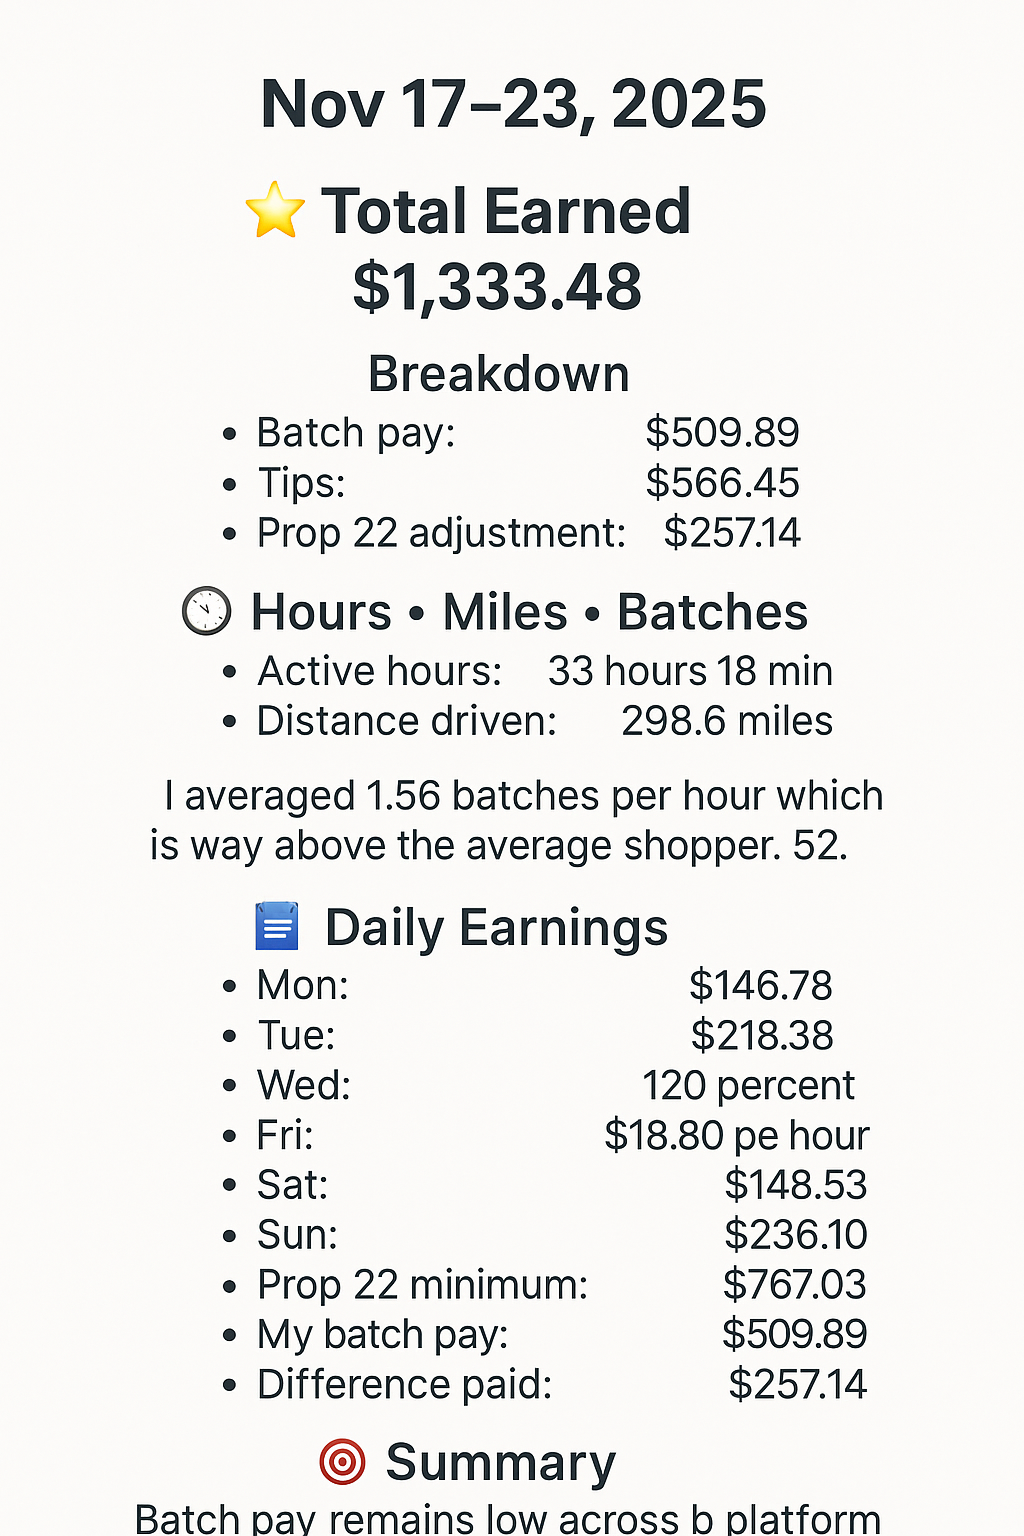Viewport: 1024px width, 1536px height.
Task: Select Monday's $146.78 earnings
Action: [x=760, y=986]
